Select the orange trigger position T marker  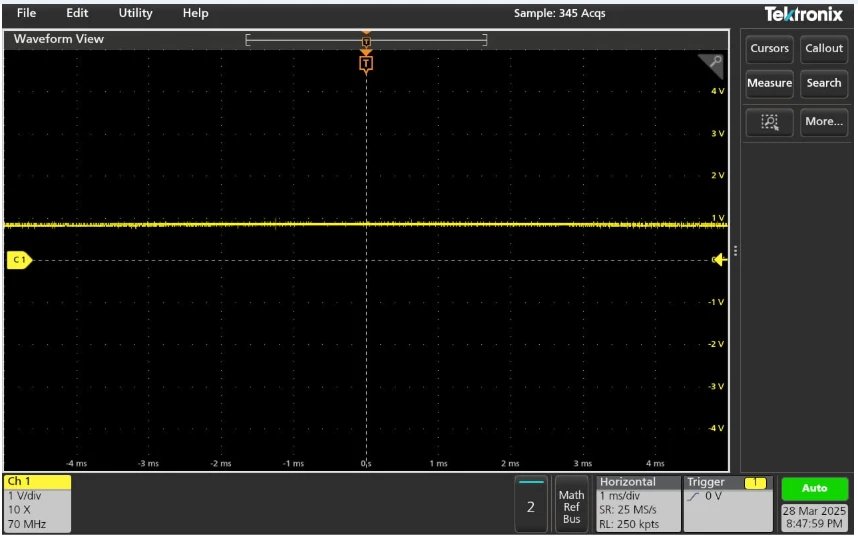[366, 64]
